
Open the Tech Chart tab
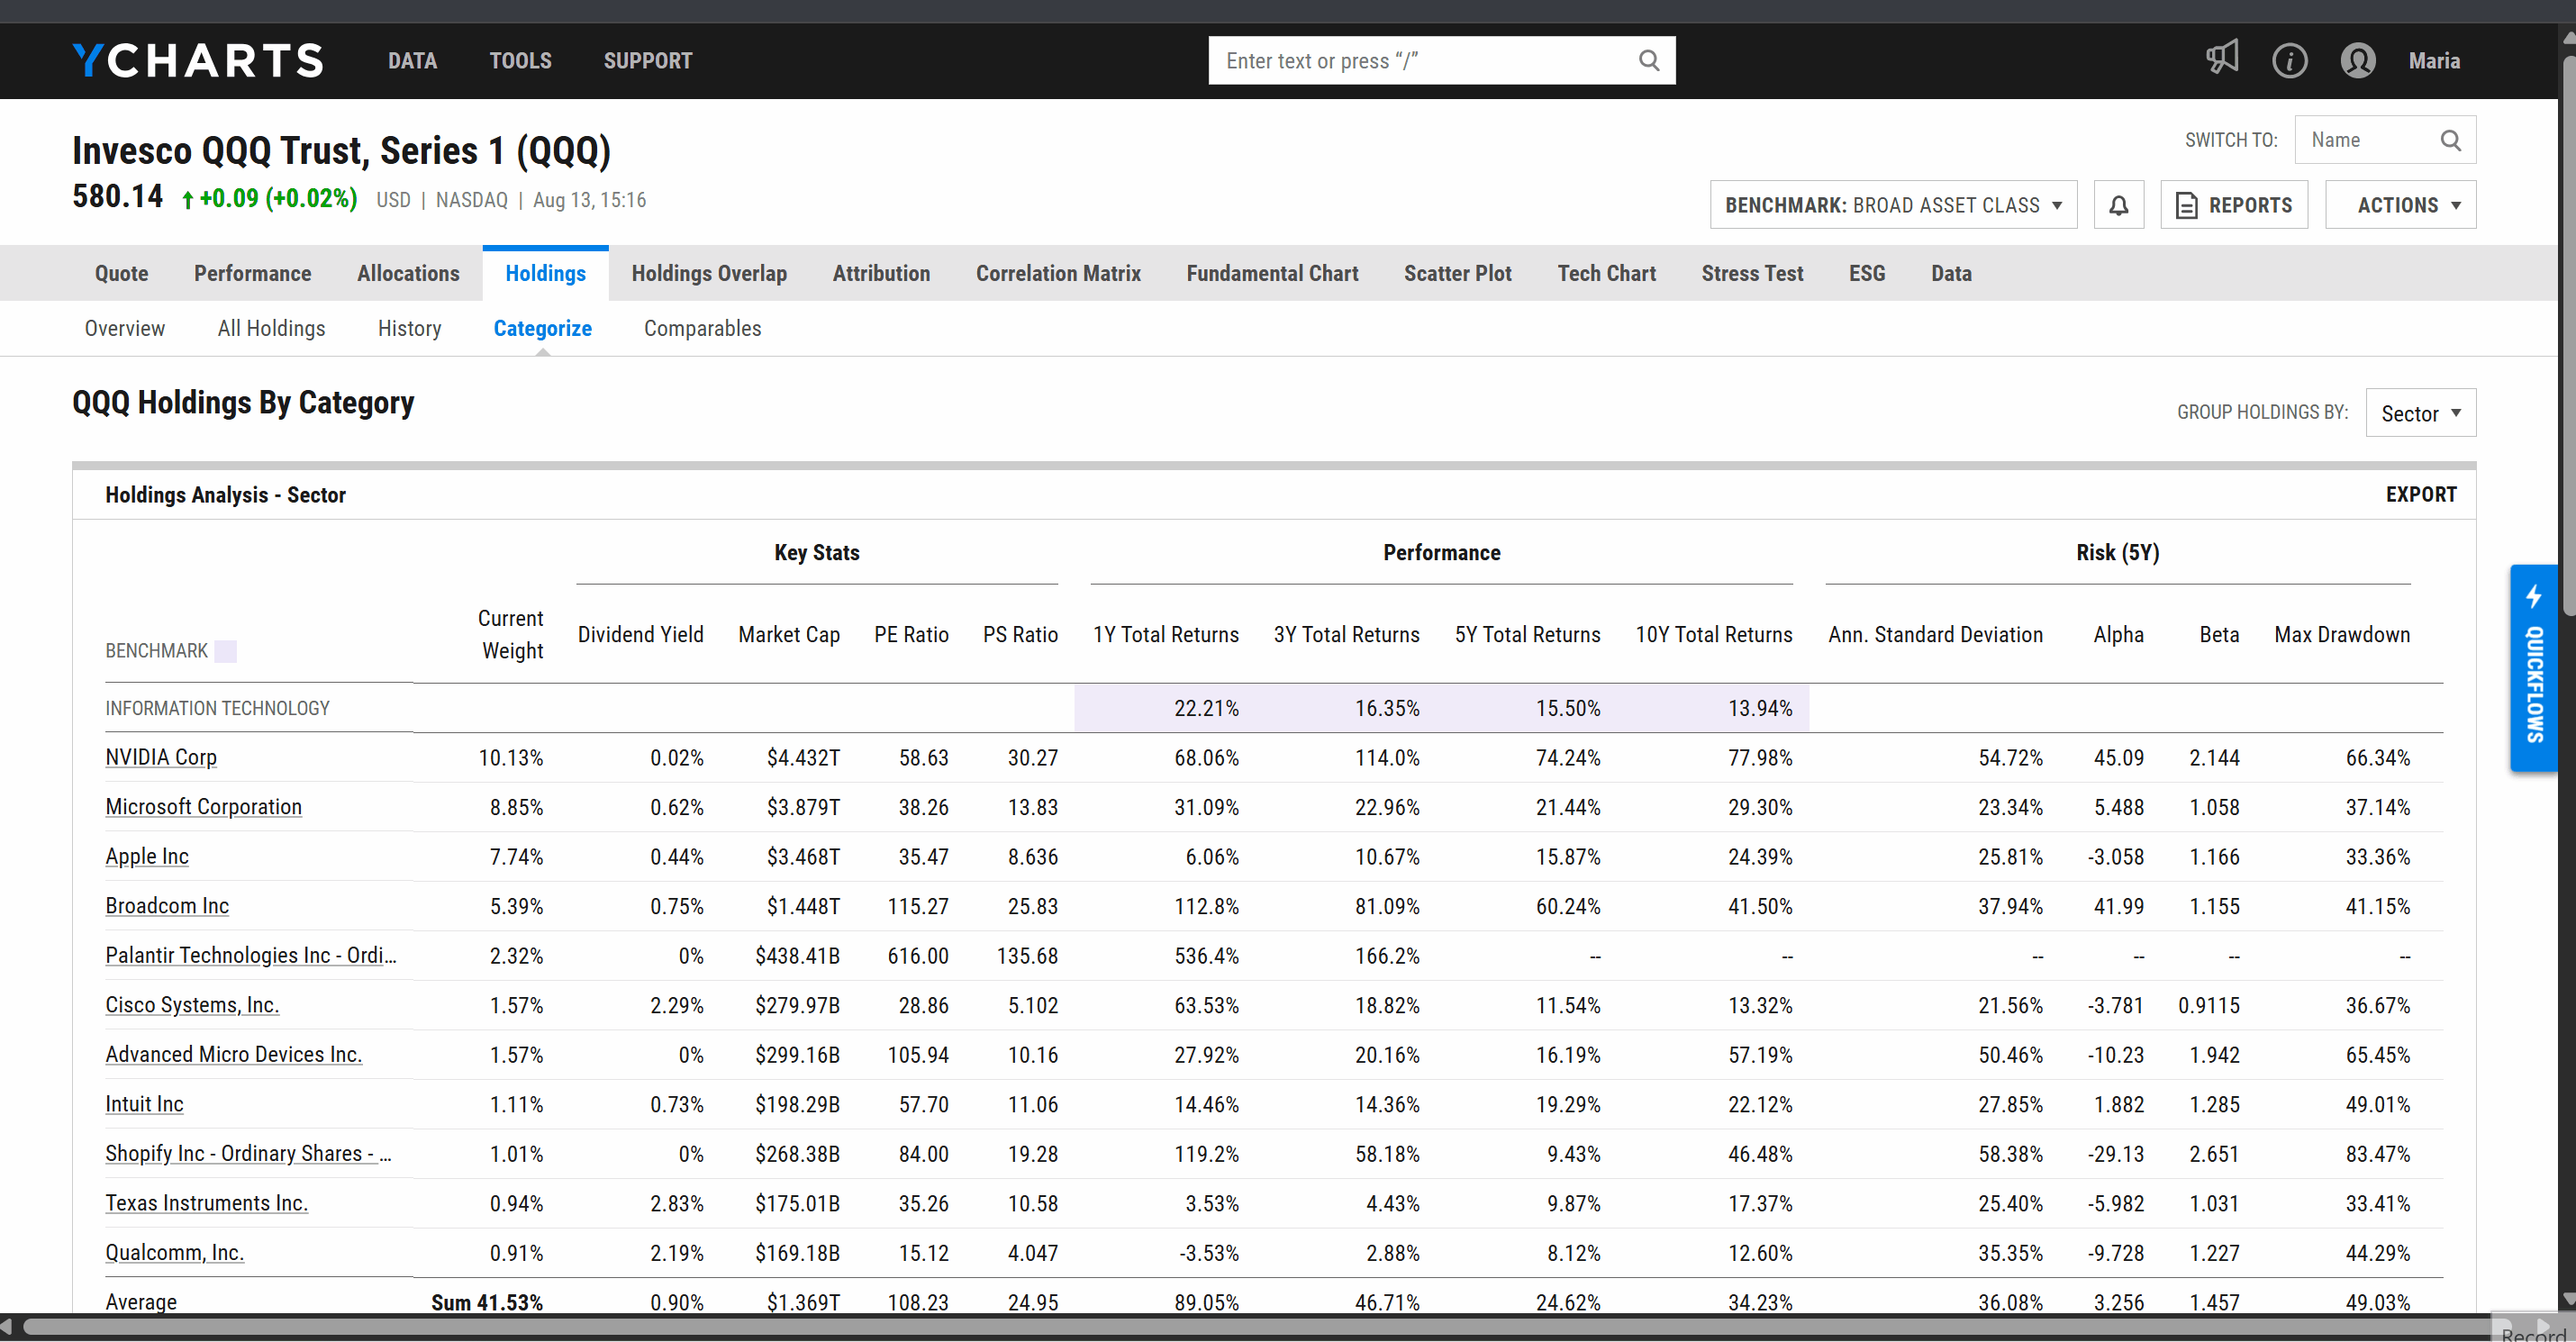click(1606, 273)
